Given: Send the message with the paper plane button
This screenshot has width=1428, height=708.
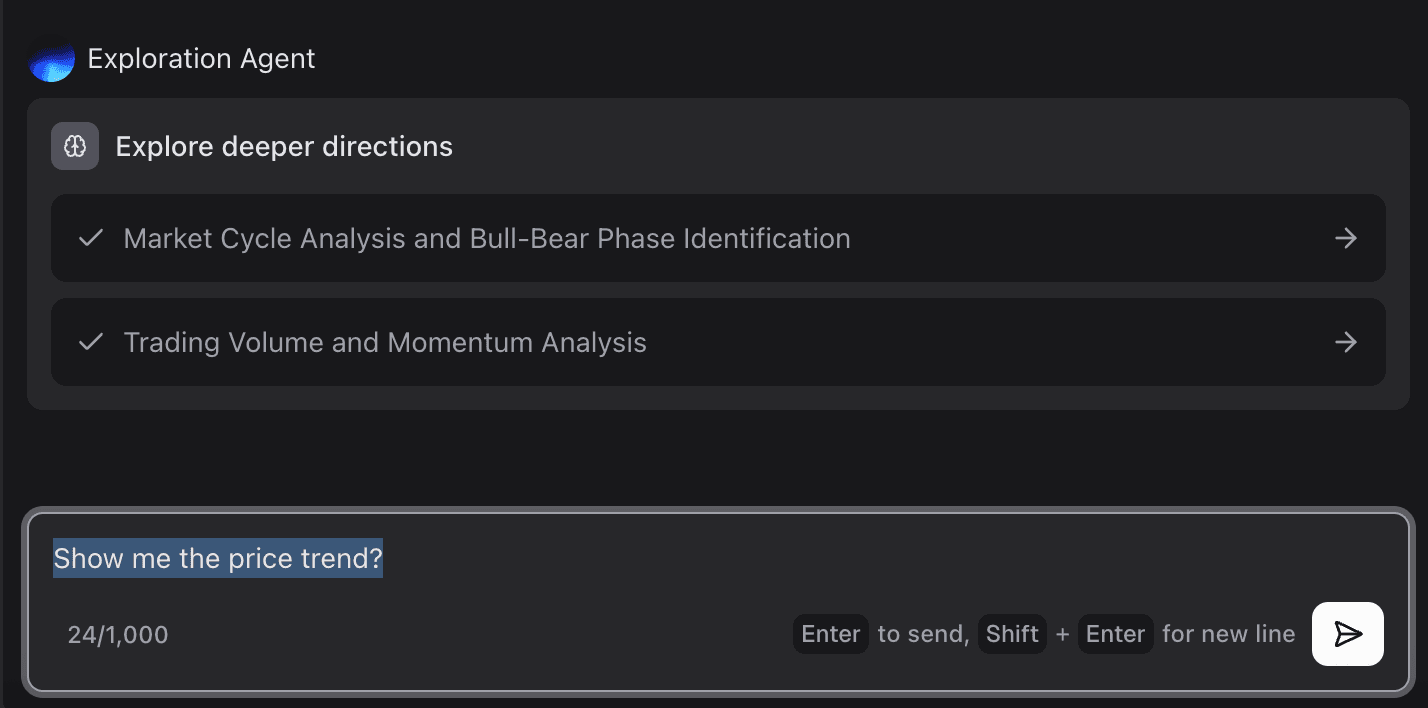Looking at the screenshot, I should (x=1347, y=634).
